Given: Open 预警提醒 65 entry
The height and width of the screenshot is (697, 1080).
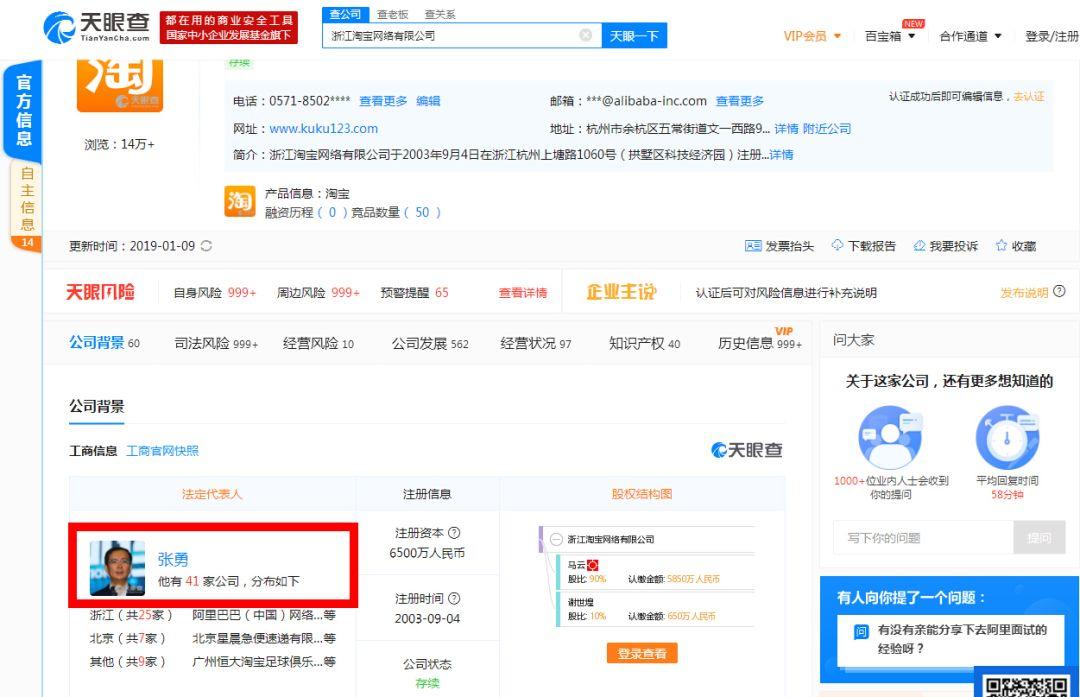Looking at the screenshot, I should click(414, 293).
